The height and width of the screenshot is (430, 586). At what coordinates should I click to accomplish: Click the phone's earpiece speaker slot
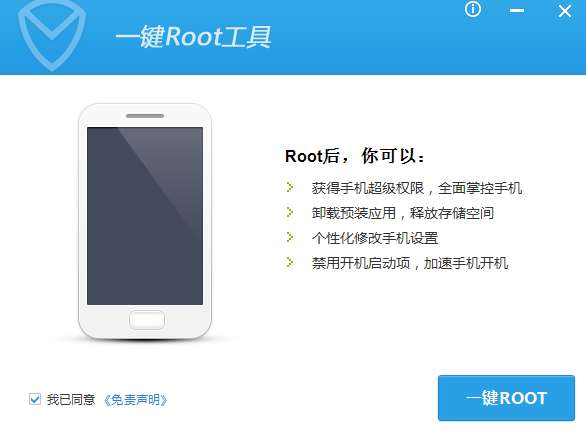[145, 116]
